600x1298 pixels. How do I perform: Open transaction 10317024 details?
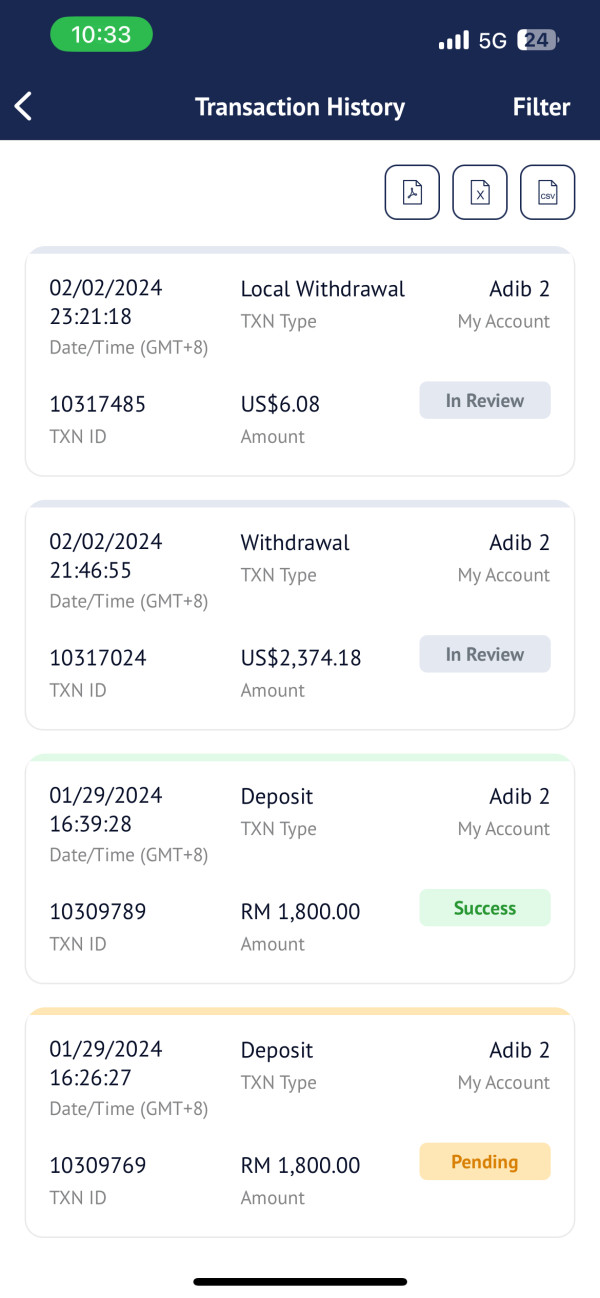pos(300,615)
